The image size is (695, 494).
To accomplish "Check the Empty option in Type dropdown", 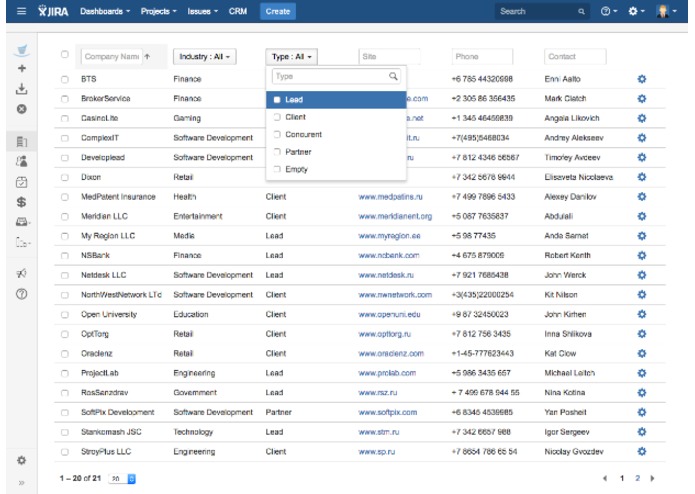I will (x=277, y=169).
